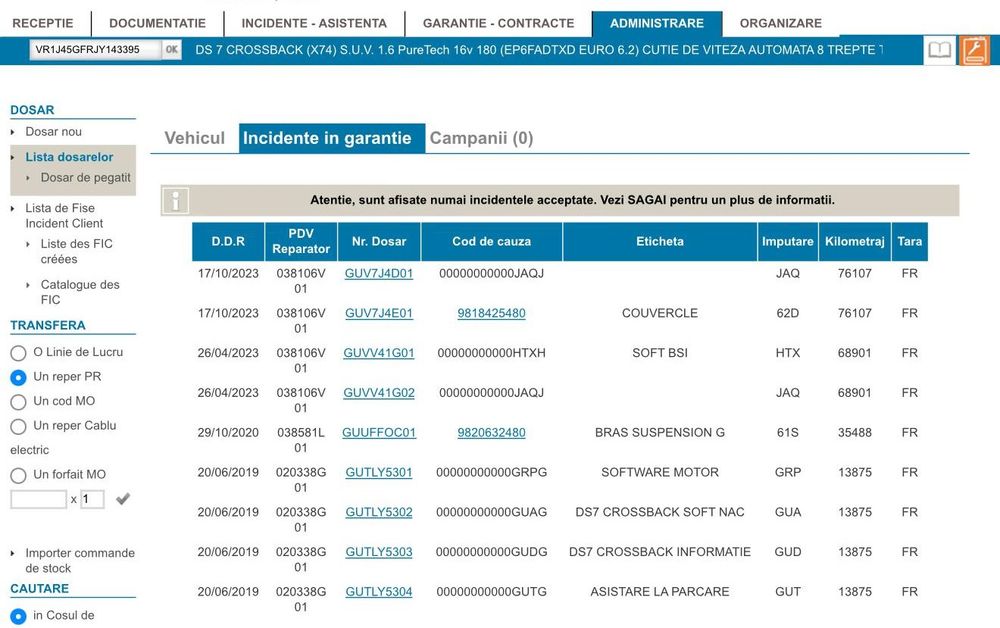Open dossier link GUTLY5304
Viewport: 1000px width, 628px height.
379,592
